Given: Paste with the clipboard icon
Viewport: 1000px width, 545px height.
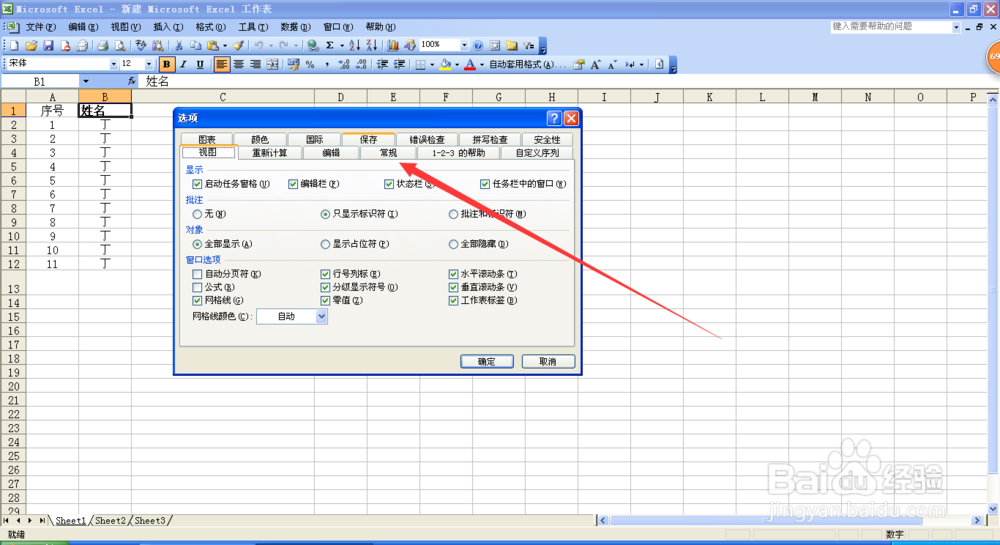Looking at the screenshot, I should [212, 45].
